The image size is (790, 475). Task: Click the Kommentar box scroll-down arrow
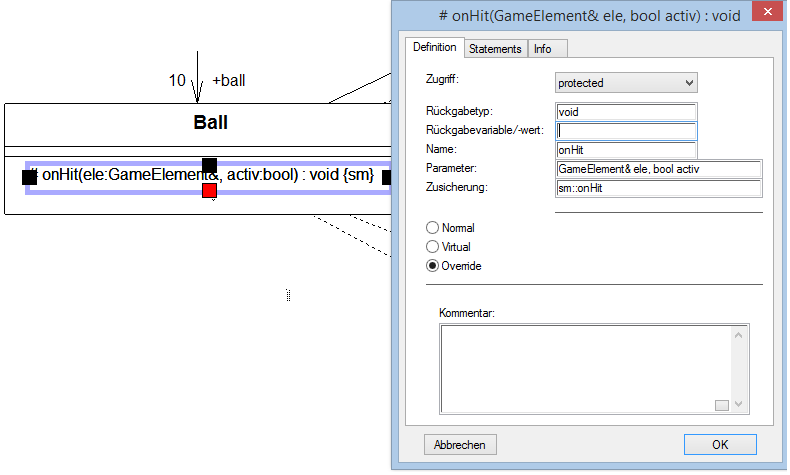click(x=740, y=405)
